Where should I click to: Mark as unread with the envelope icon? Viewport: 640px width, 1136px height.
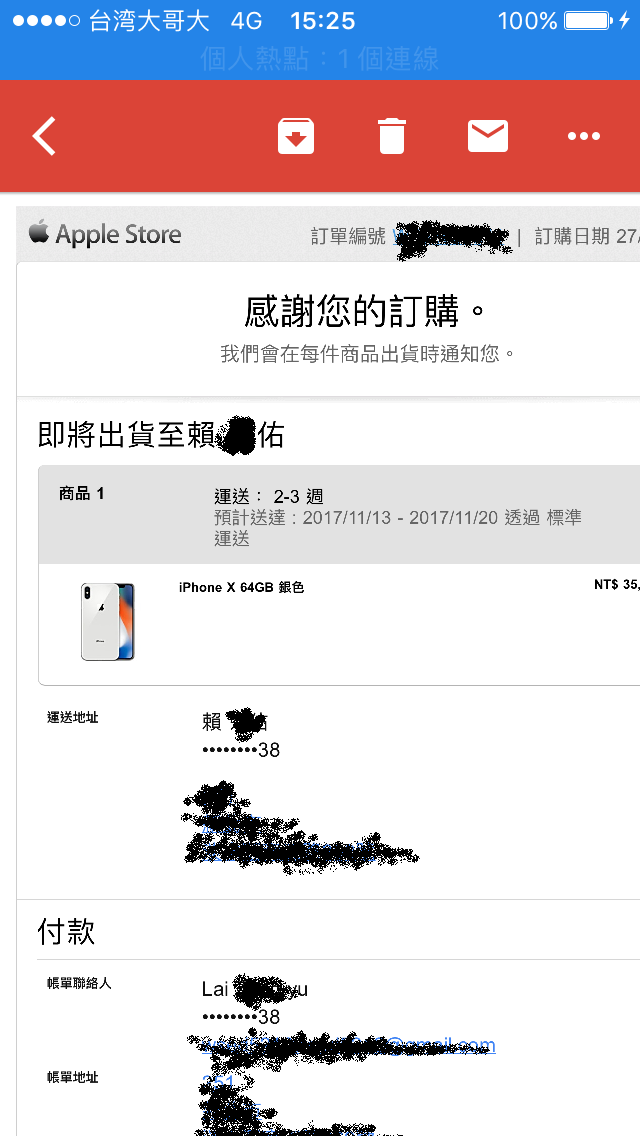coord(488,136)
